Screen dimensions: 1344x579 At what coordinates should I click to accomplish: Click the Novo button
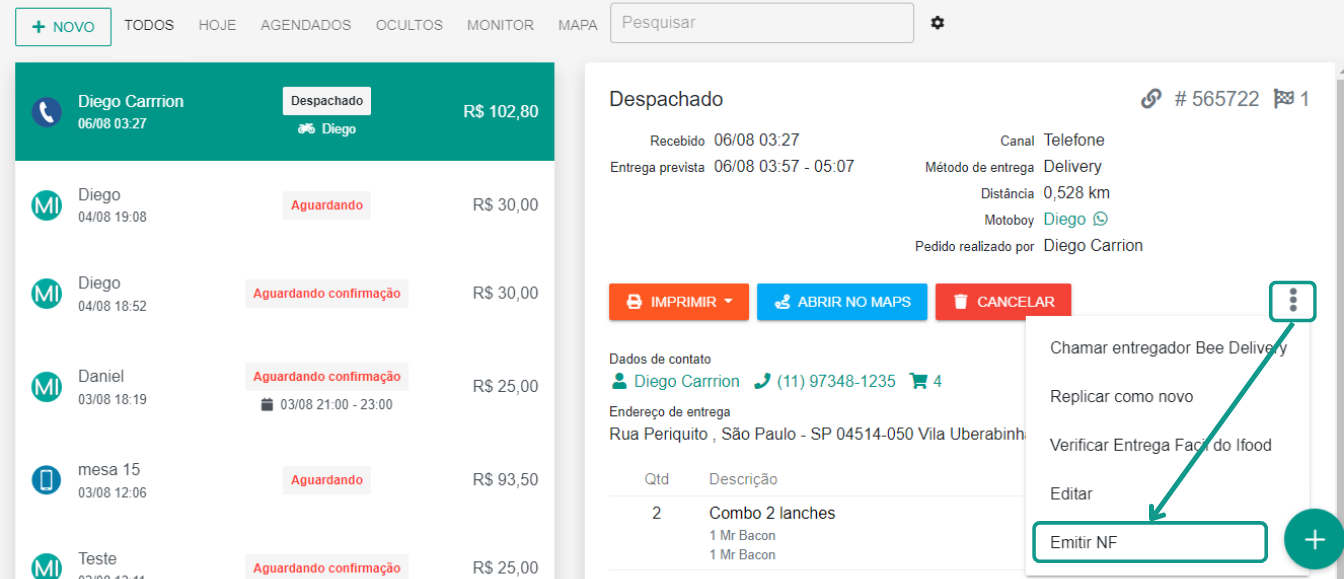(x=63, y=27)
